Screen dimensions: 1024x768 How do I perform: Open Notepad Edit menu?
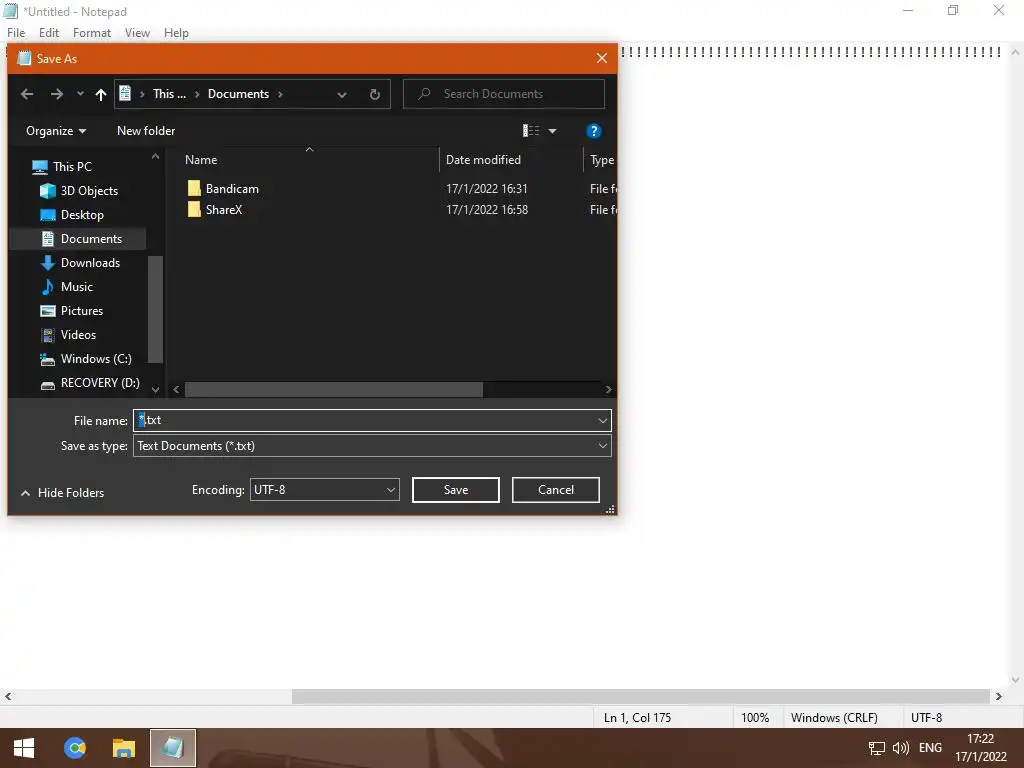49,33
